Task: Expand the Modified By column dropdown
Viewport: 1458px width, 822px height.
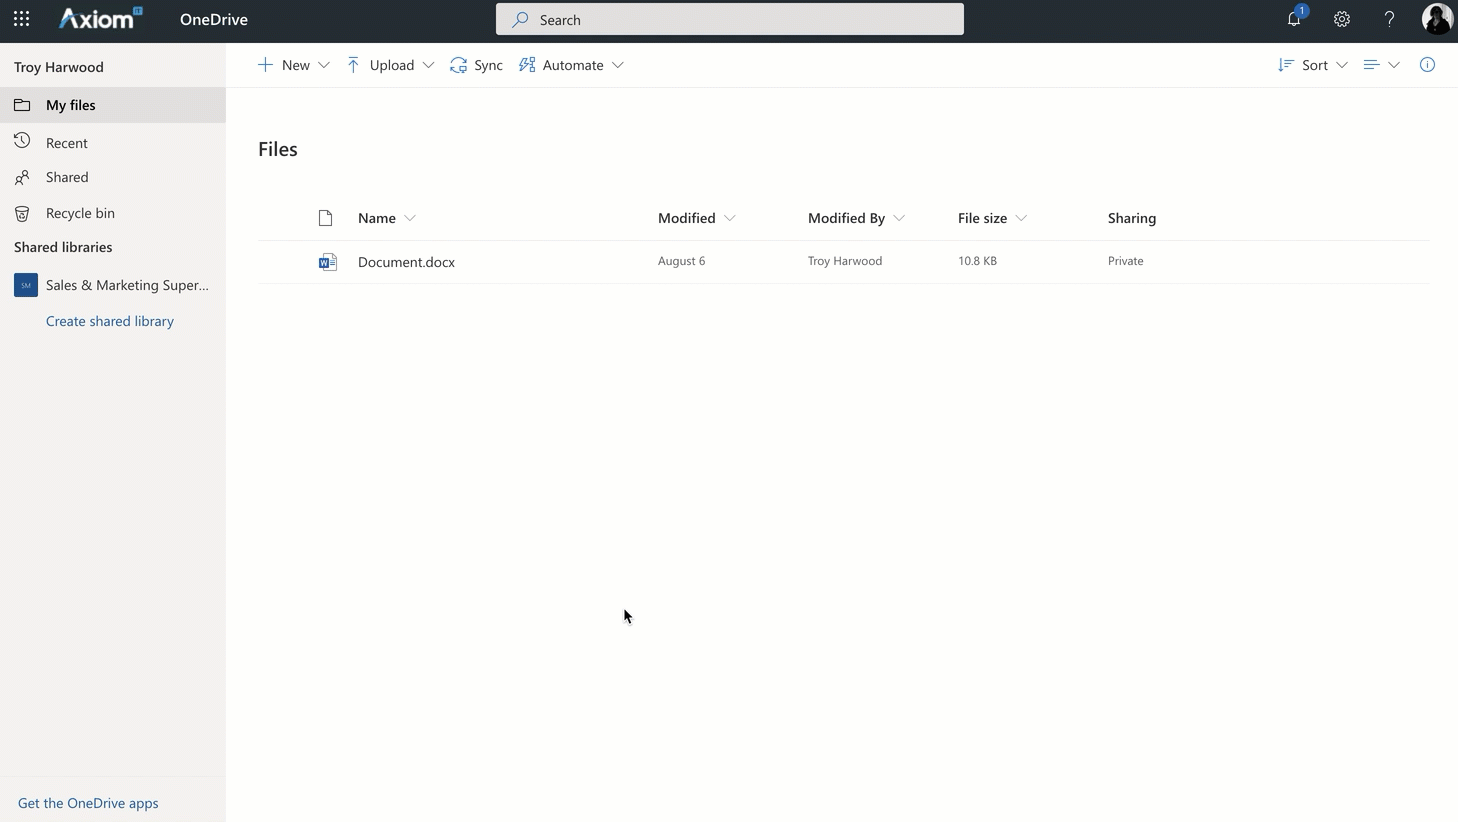Action: (899, 218)
